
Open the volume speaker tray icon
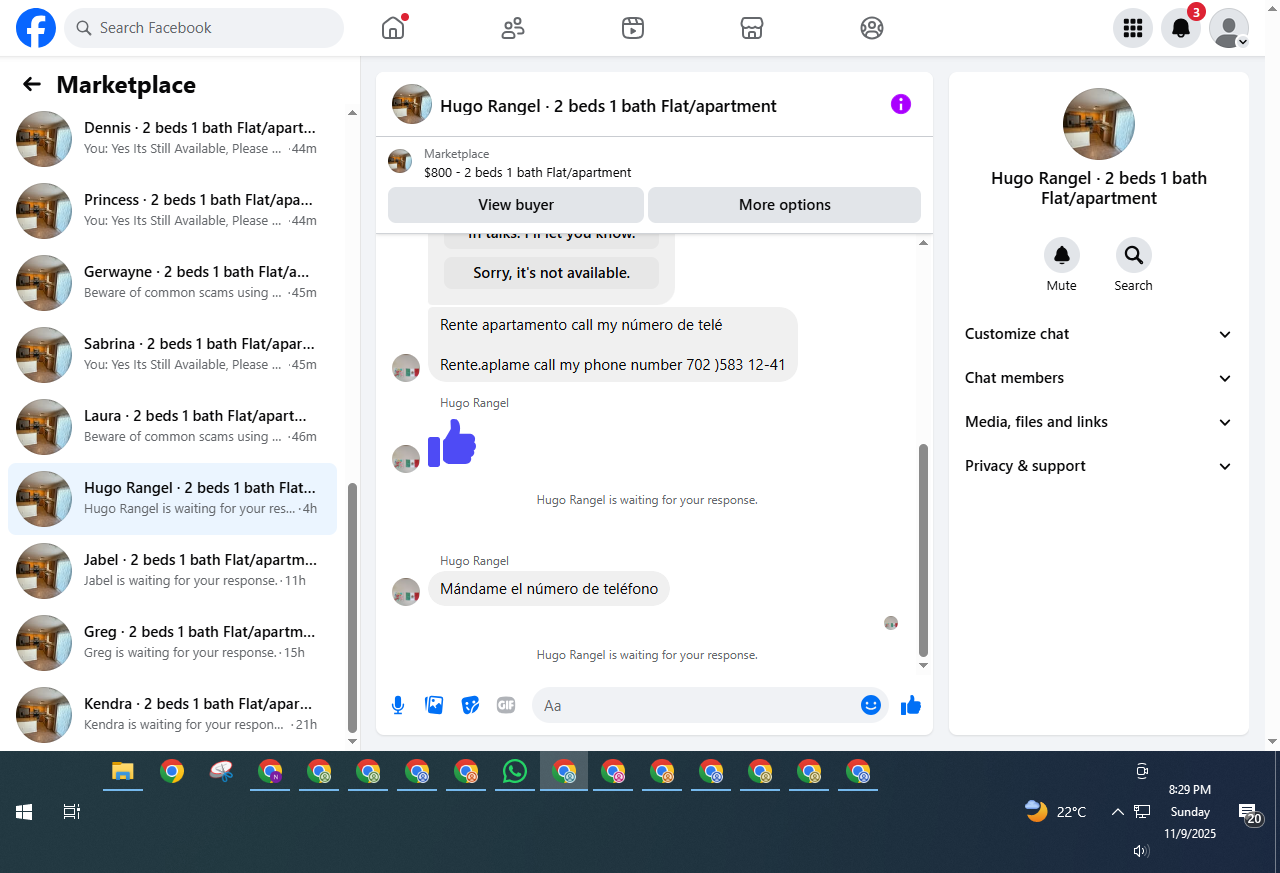(1141, 851)
